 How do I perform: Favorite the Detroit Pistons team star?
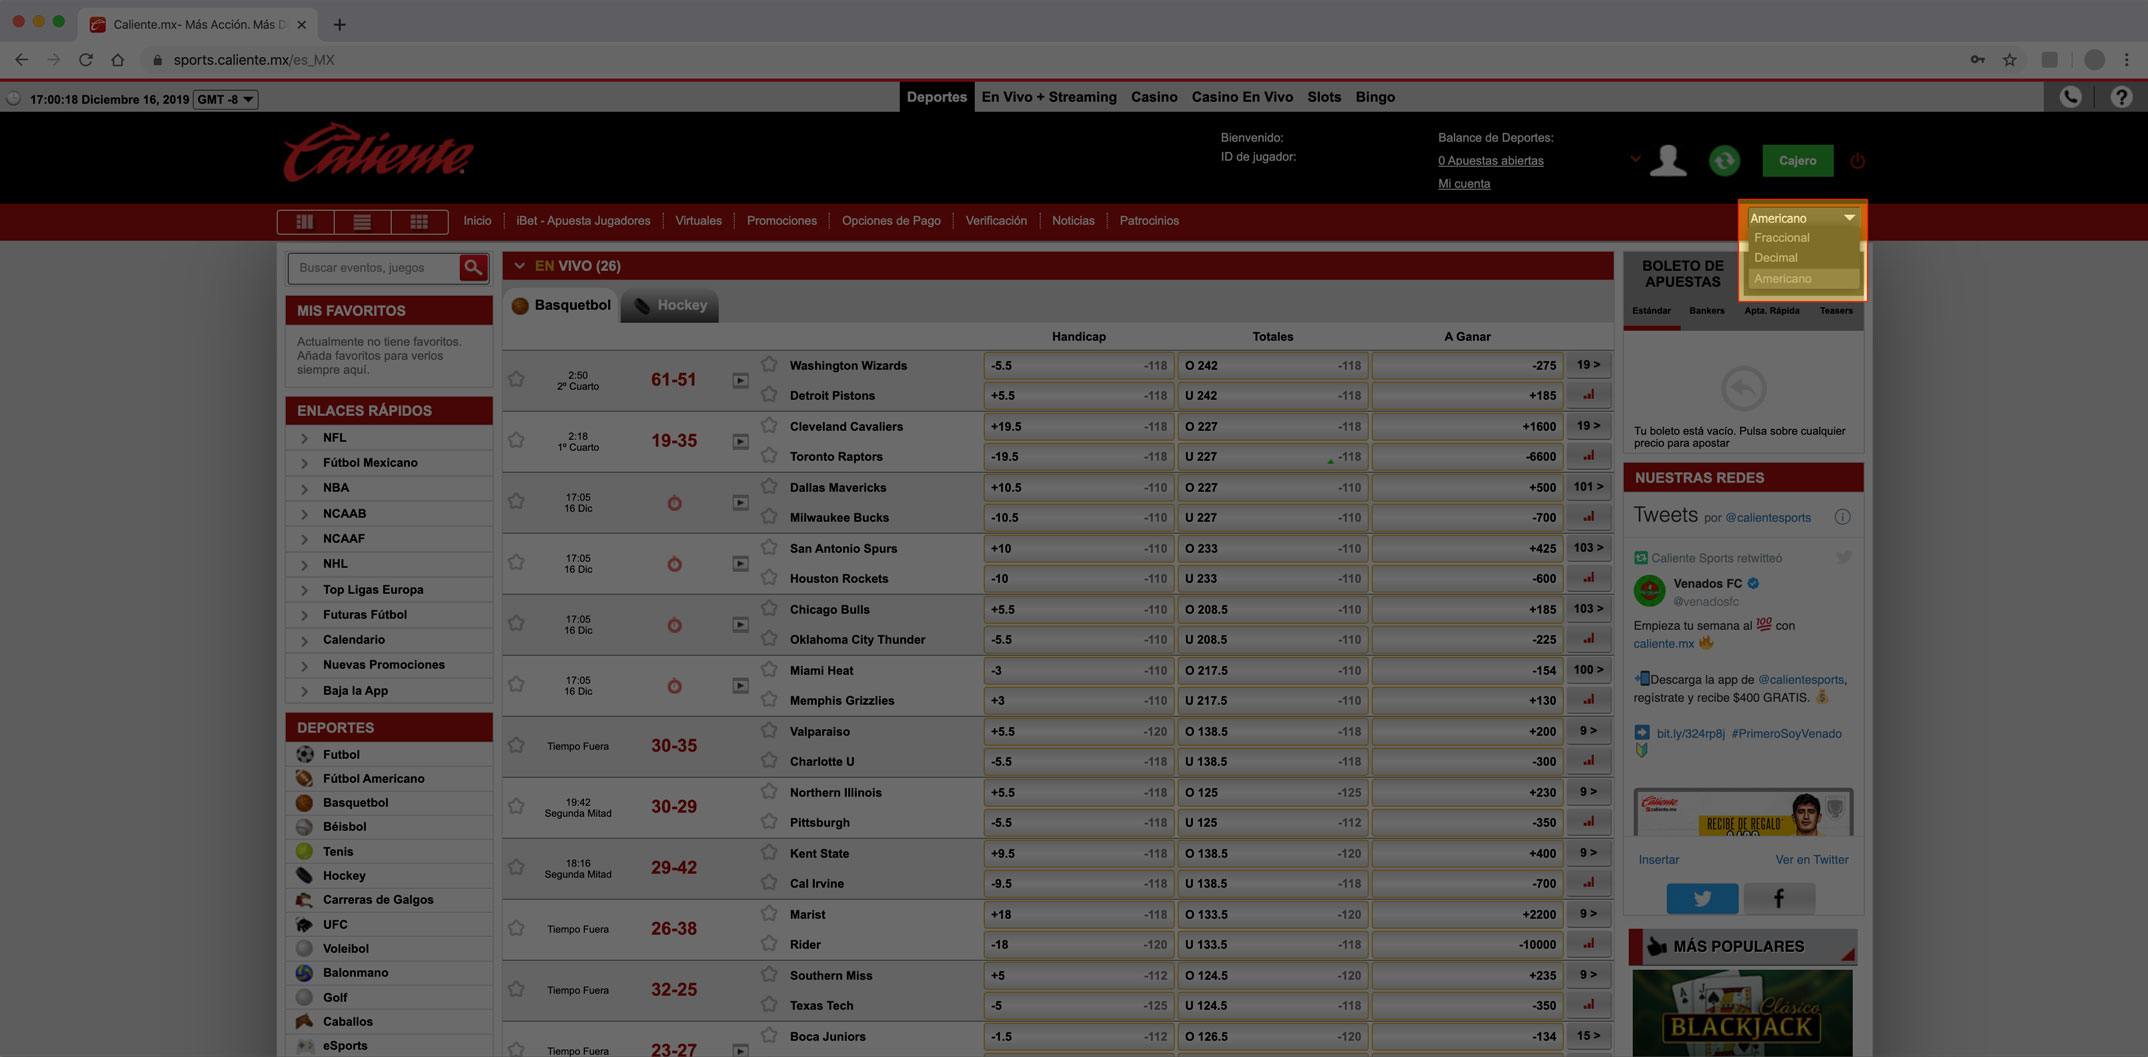[769, 394]
